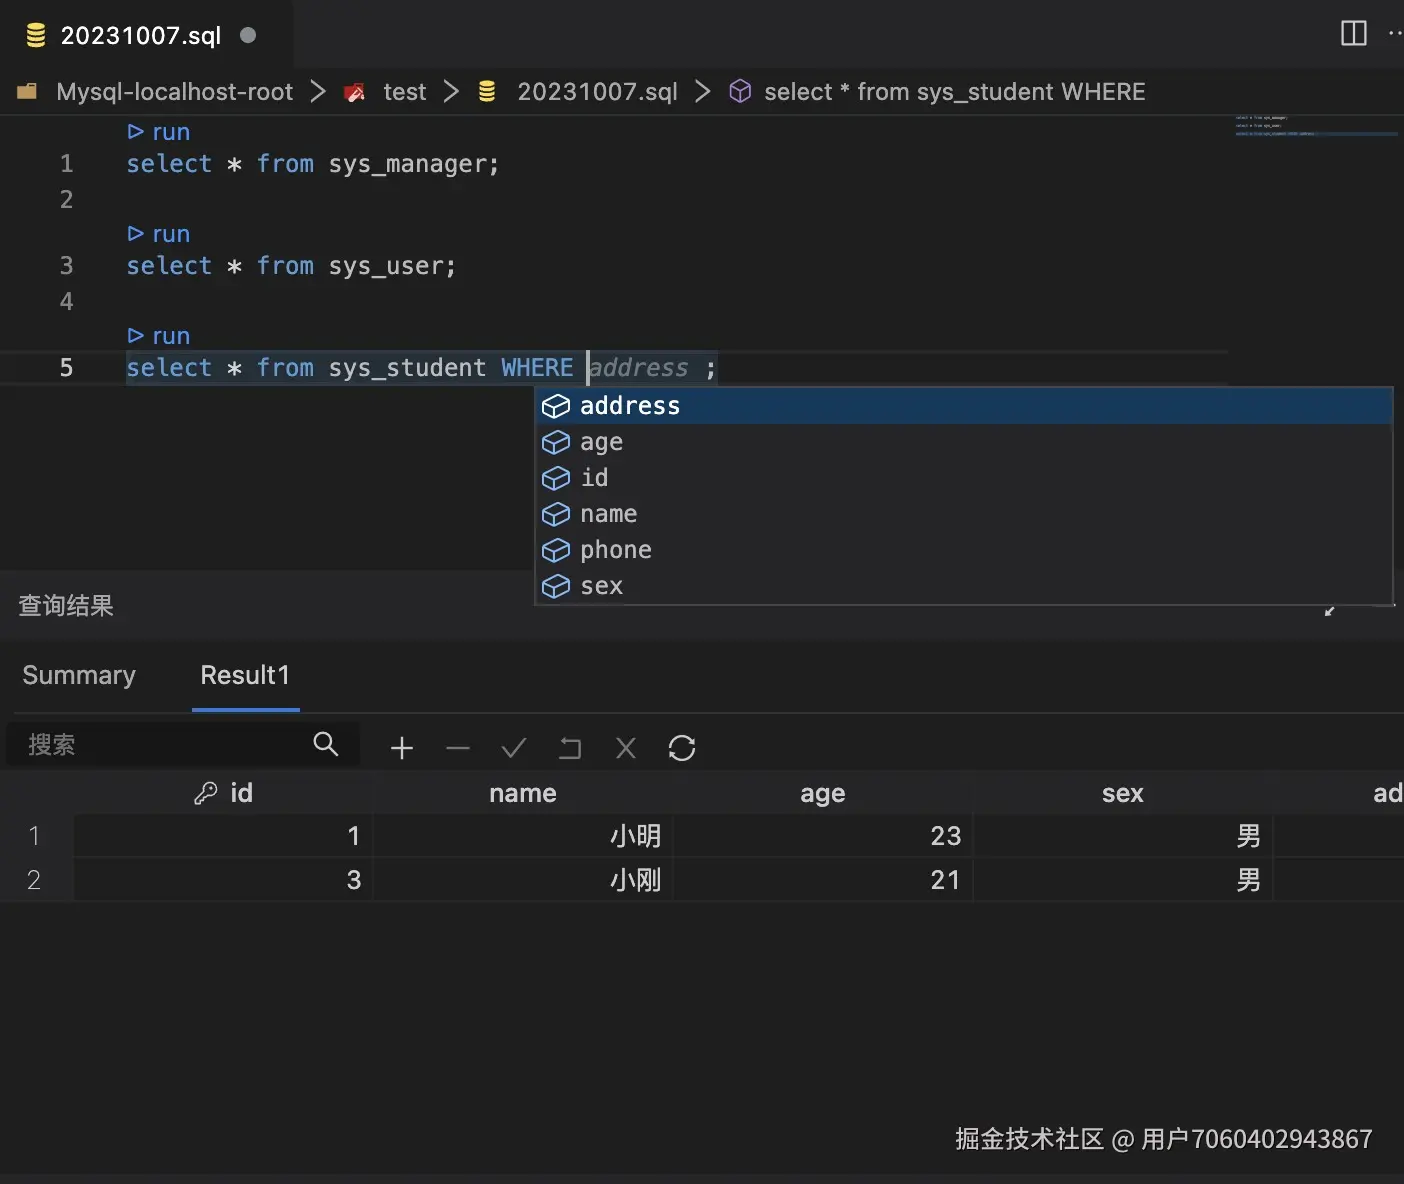
Task: Click the cancel X icon in toolbar
Action: point(626,748)
